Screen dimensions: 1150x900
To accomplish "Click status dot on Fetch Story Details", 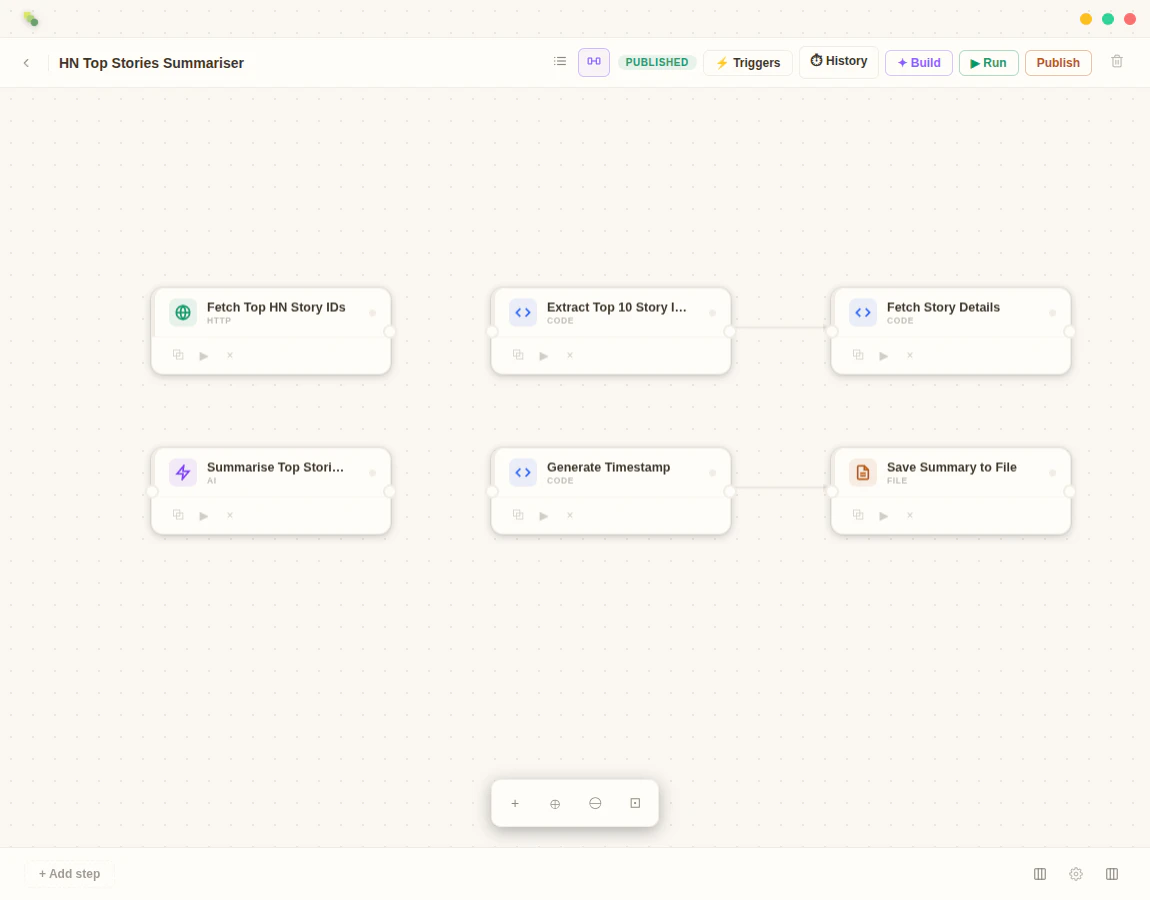I will click(1052, 313).
